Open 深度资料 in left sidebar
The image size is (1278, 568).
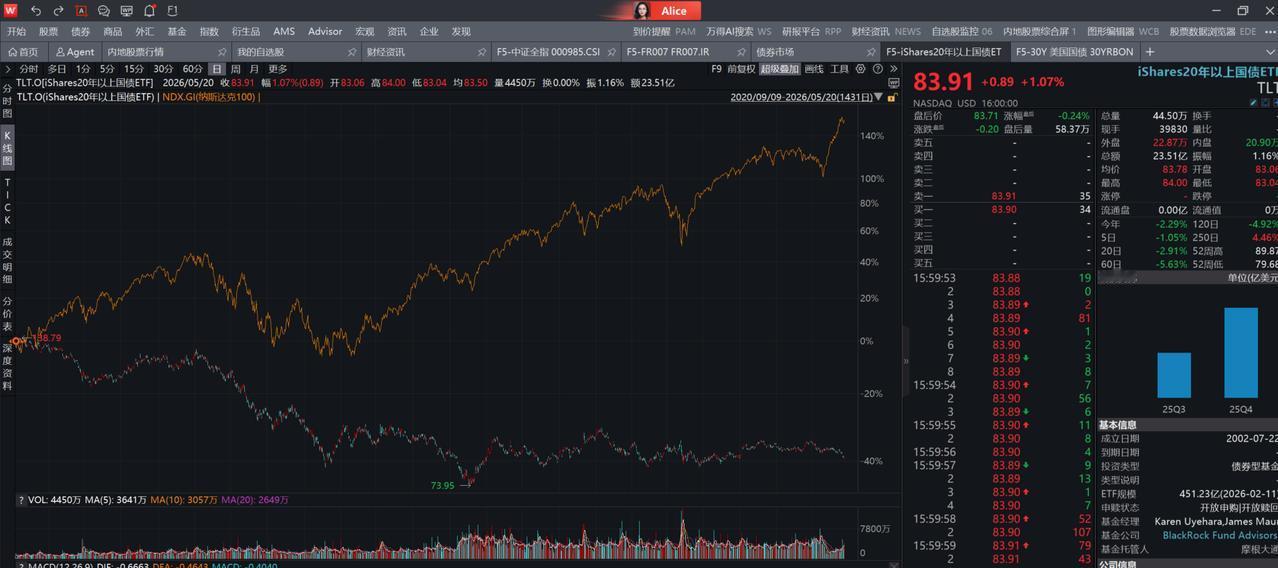tap(7, 367)
